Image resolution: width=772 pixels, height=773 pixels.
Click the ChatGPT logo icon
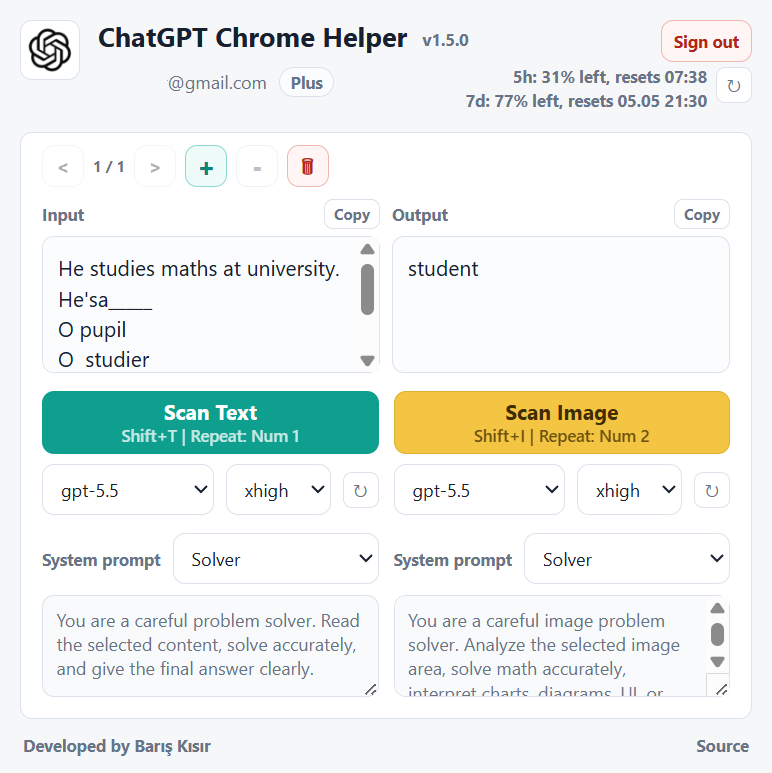coord(50,50)
